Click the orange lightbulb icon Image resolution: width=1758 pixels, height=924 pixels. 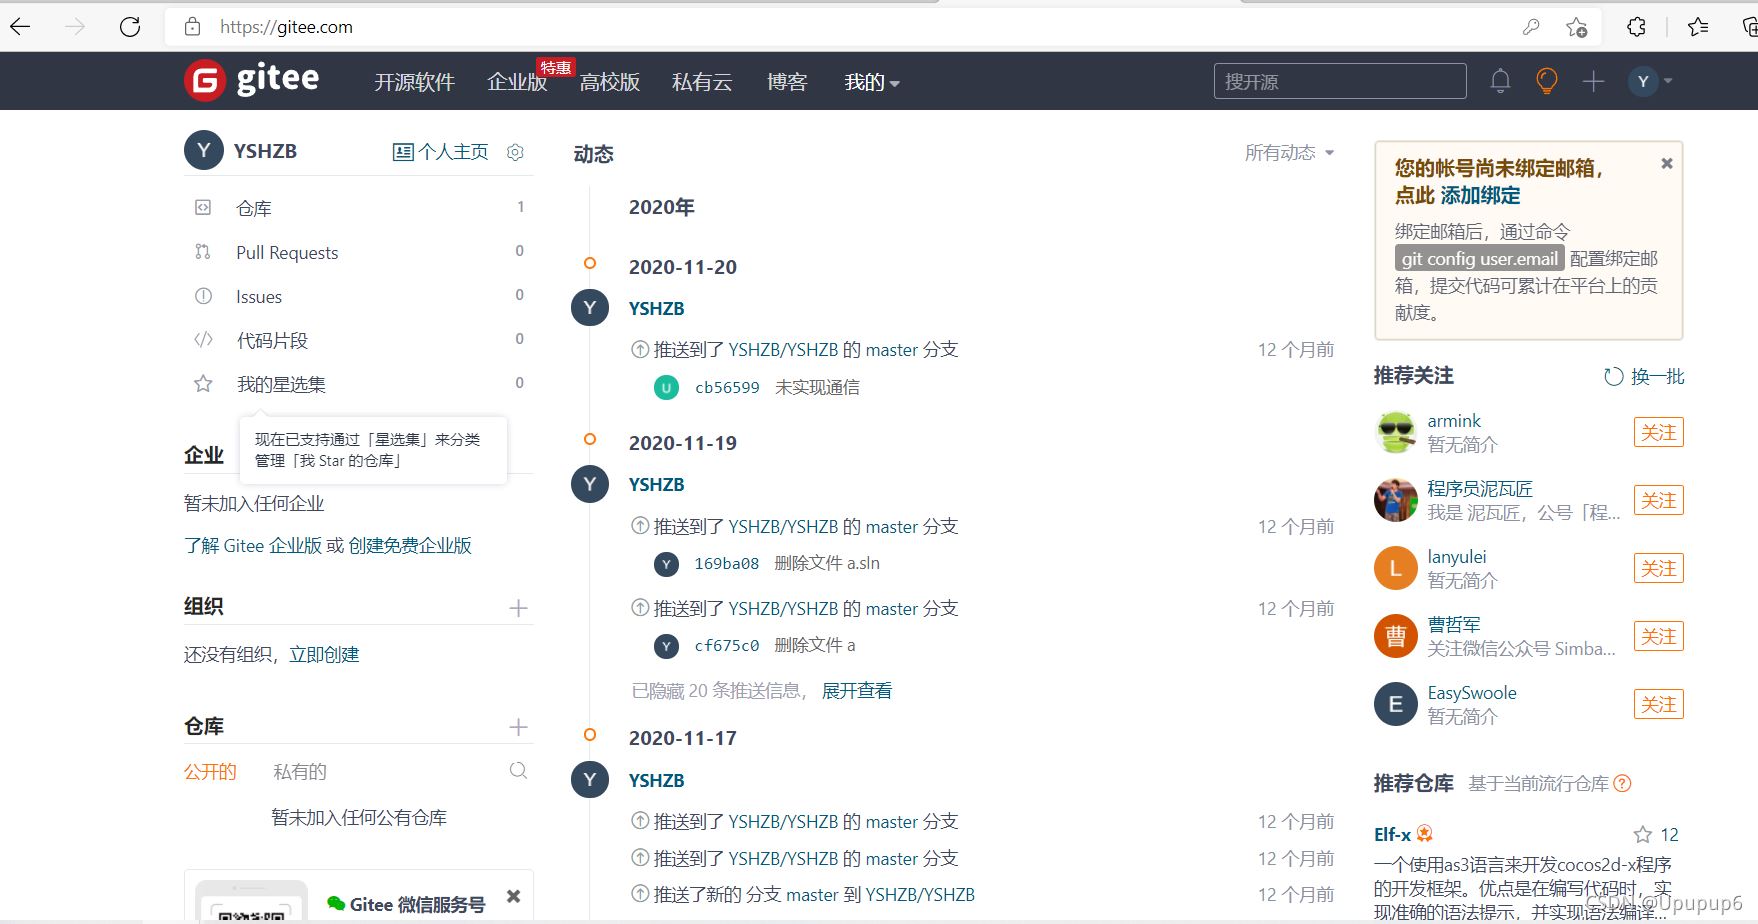(x=1546, y=81)
